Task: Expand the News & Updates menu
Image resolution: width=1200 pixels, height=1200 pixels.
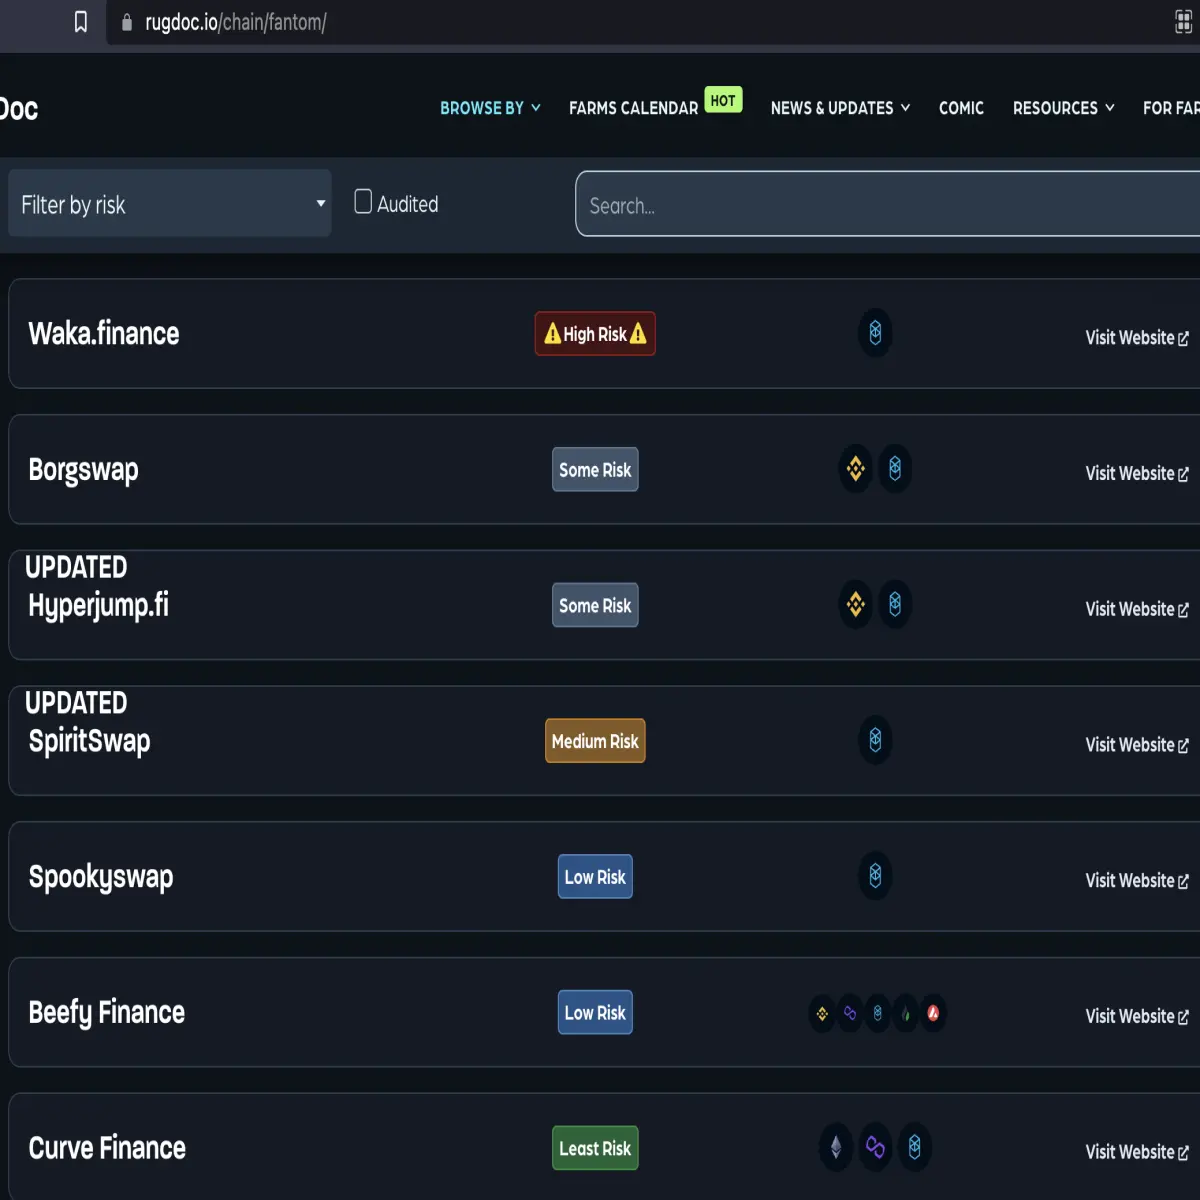Action: coord(841,108)
